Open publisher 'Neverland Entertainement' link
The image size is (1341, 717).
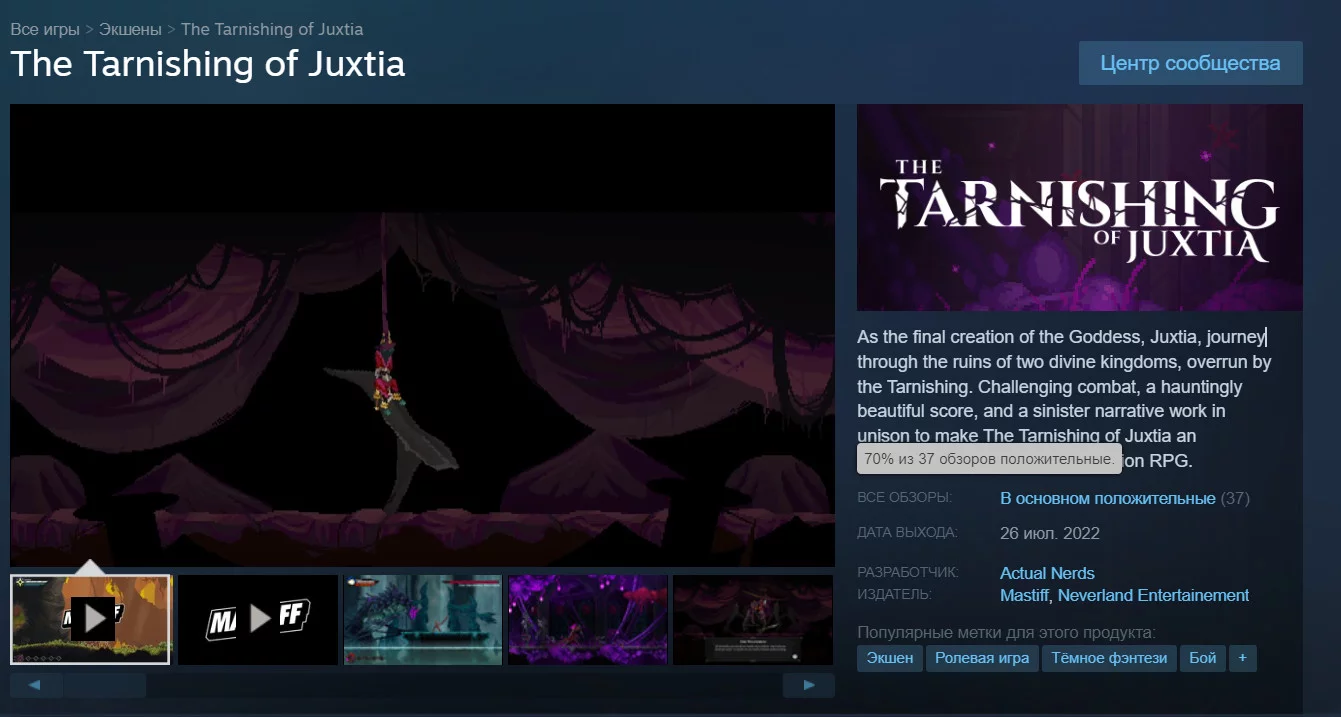point(1153,595)
